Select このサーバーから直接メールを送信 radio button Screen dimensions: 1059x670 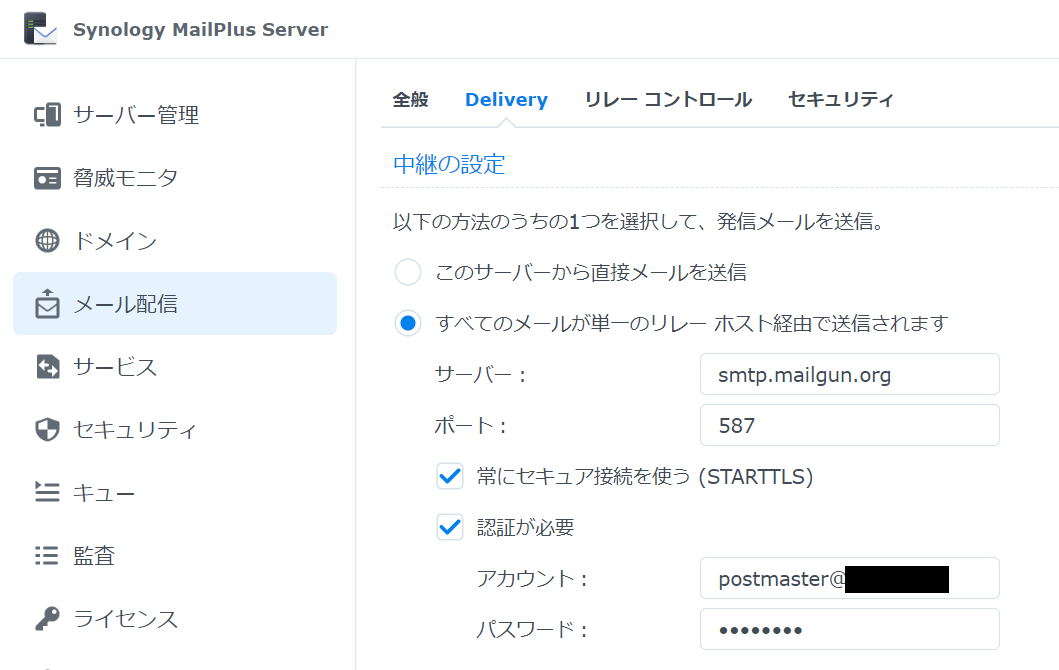408,272
